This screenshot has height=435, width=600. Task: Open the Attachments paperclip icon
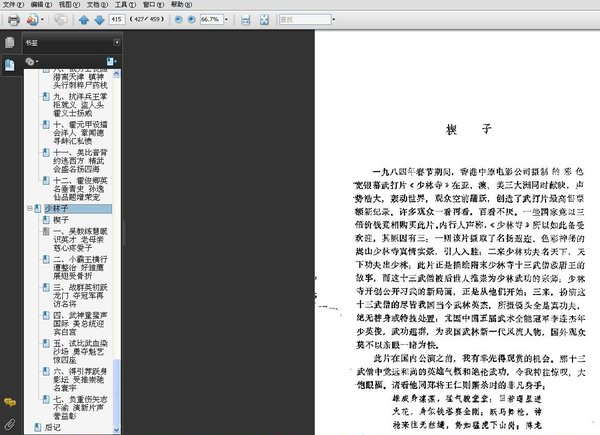click(x=10, y=424)
